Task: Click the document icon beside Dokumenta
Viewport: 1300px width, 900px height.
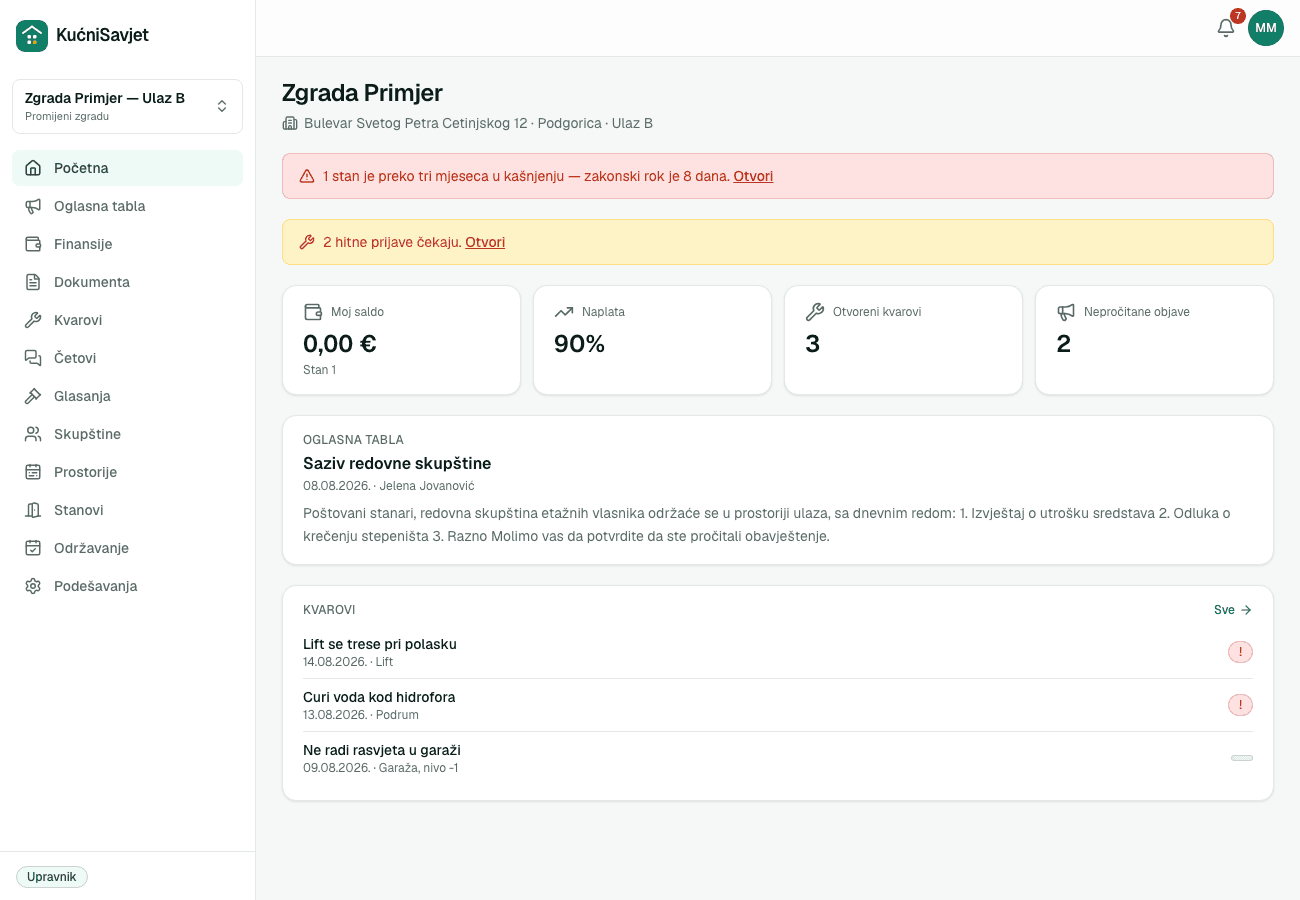Action: tap(33, 282)
